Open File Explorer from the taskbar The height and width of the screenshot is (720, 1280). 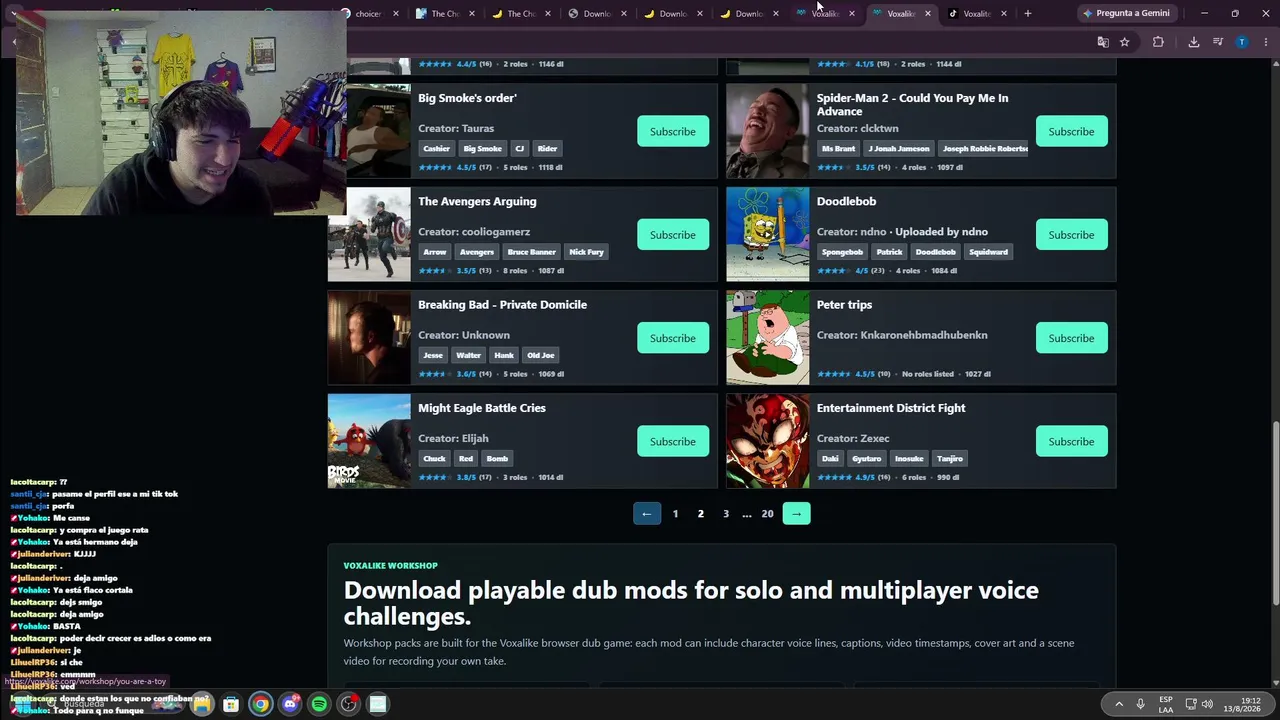[x=202, y=704]
